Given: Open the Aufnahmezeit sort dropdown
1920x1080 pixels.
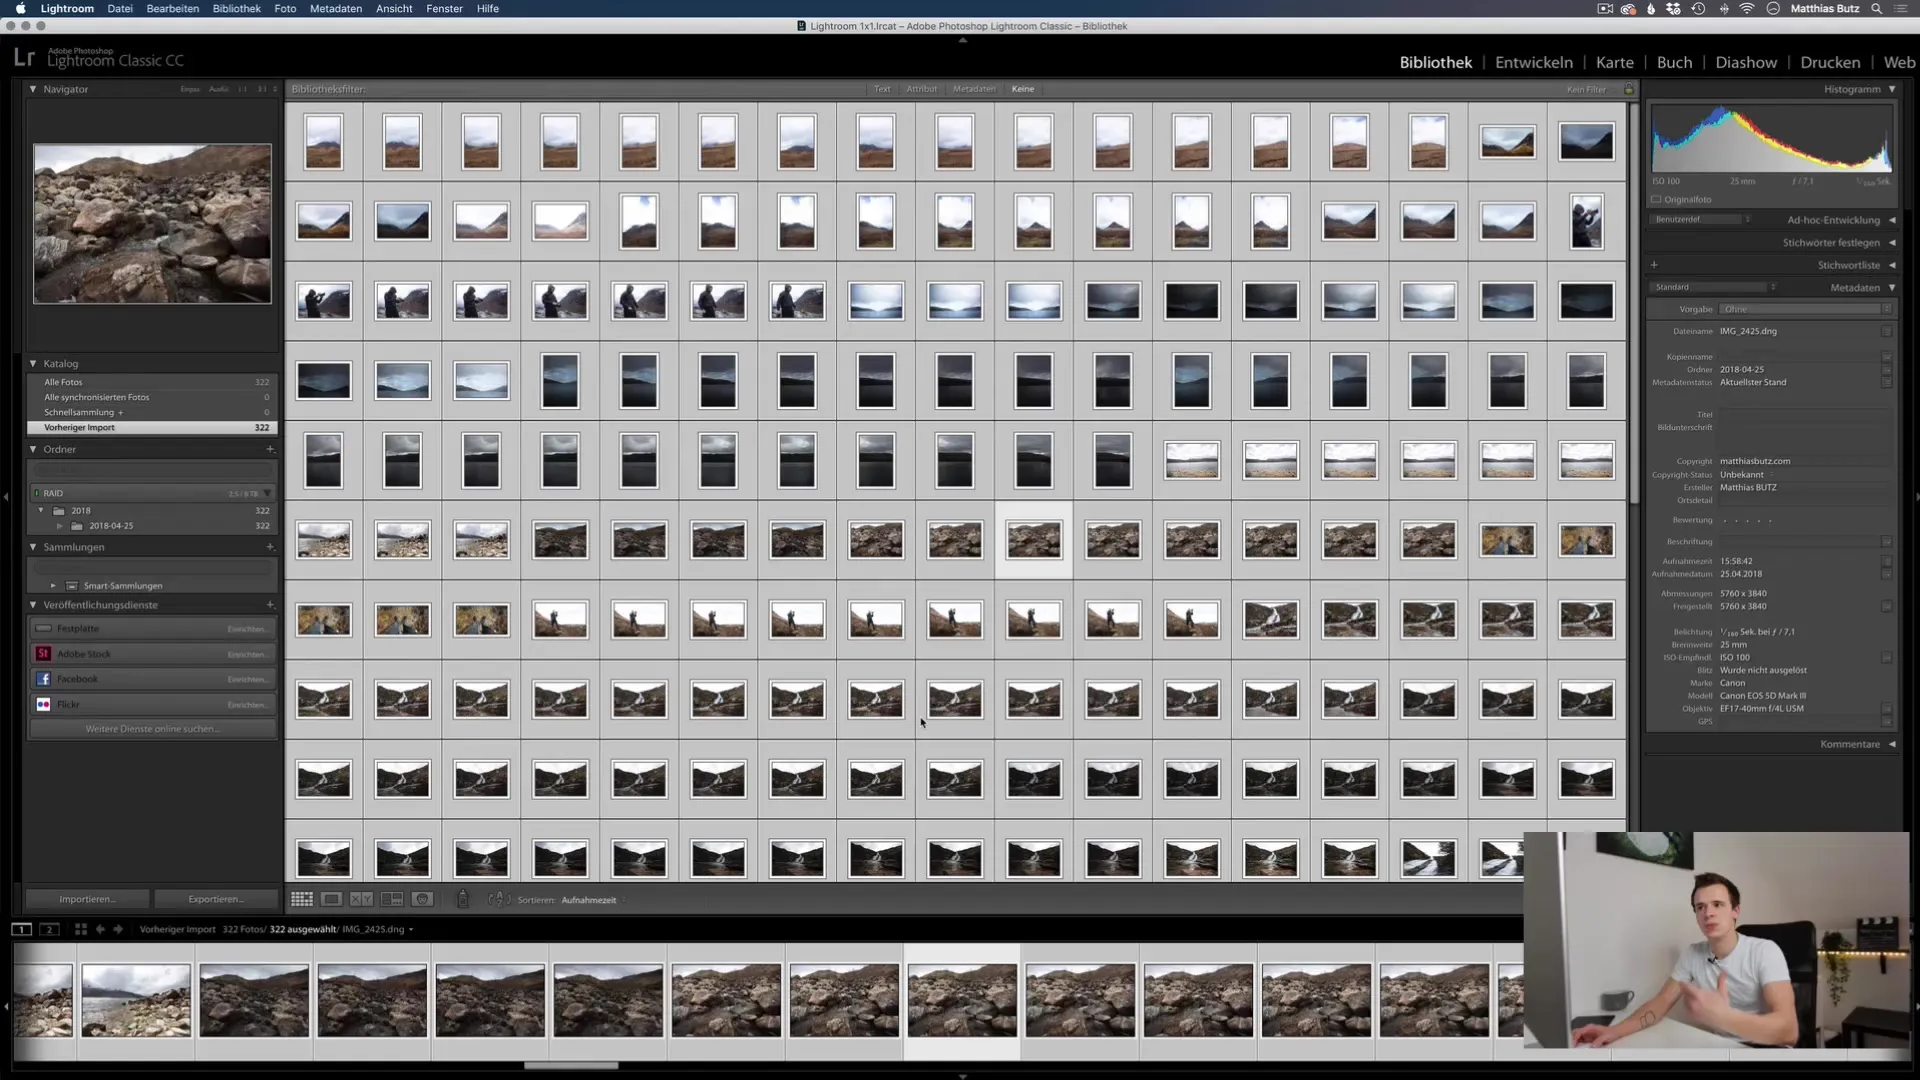Looking at the screenshot, I should 593,900.
